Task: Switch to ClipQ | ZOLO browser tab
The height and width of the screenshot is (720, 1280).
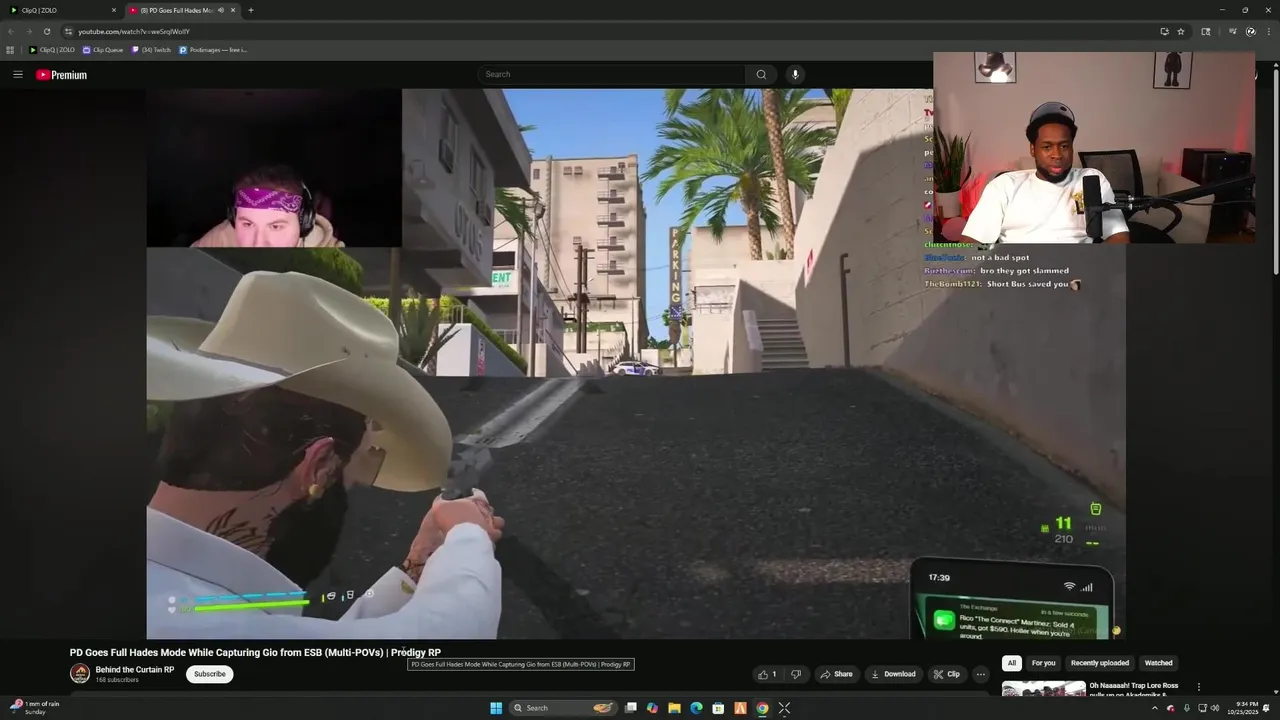Action: tap(62, 10)
